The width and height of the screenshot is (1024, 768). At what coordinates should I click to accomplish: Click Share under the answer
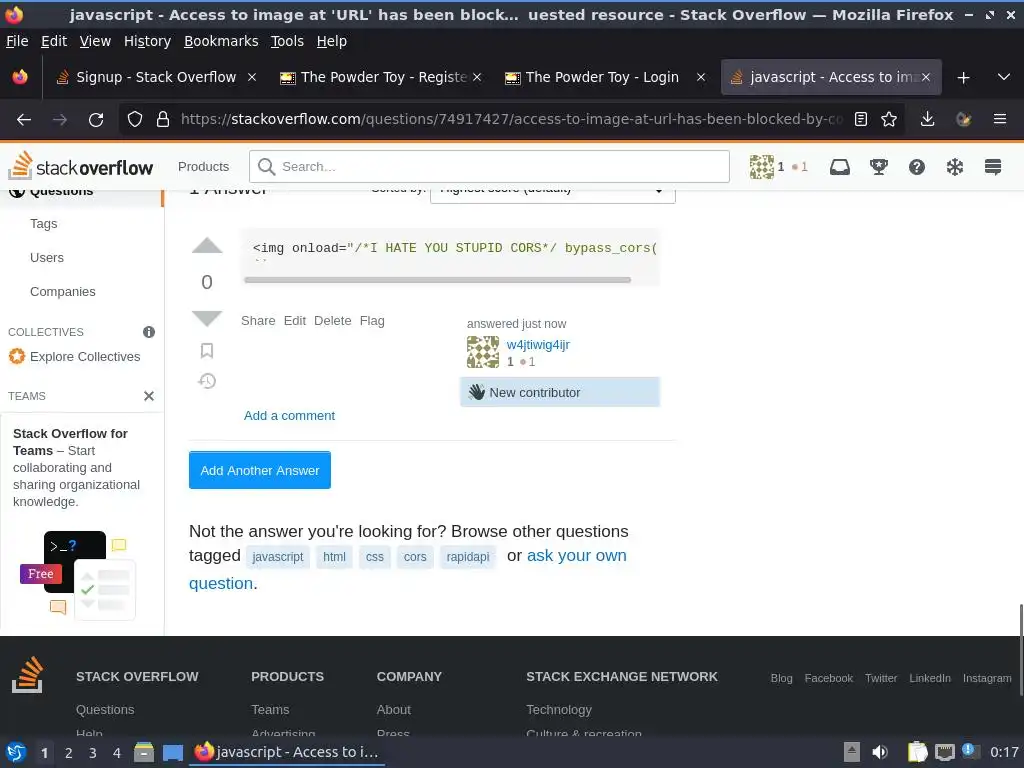coord(258,321)
